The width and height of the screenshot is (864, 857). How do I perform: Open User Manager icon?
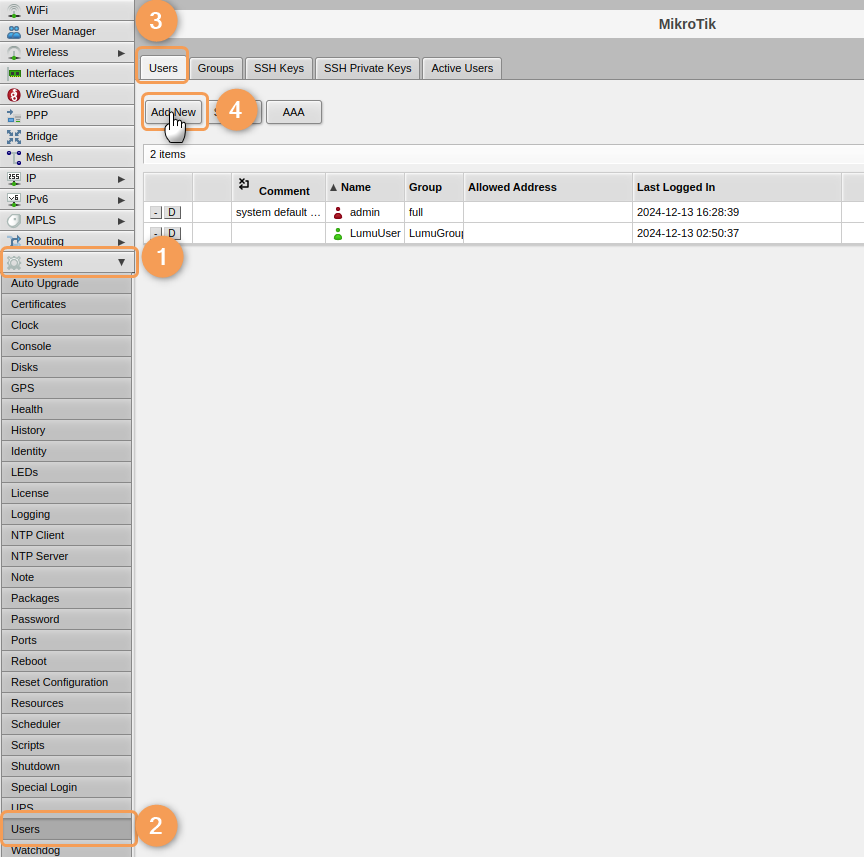(14, 31)
